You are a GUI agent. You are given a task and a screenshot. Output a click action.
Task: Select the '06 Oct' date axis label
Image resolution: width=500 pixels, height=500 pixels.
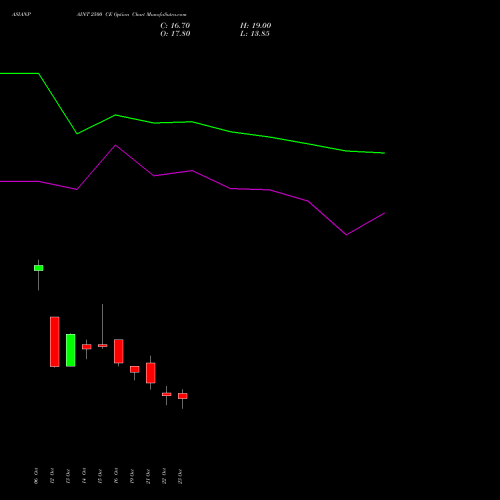coord(36,476)
